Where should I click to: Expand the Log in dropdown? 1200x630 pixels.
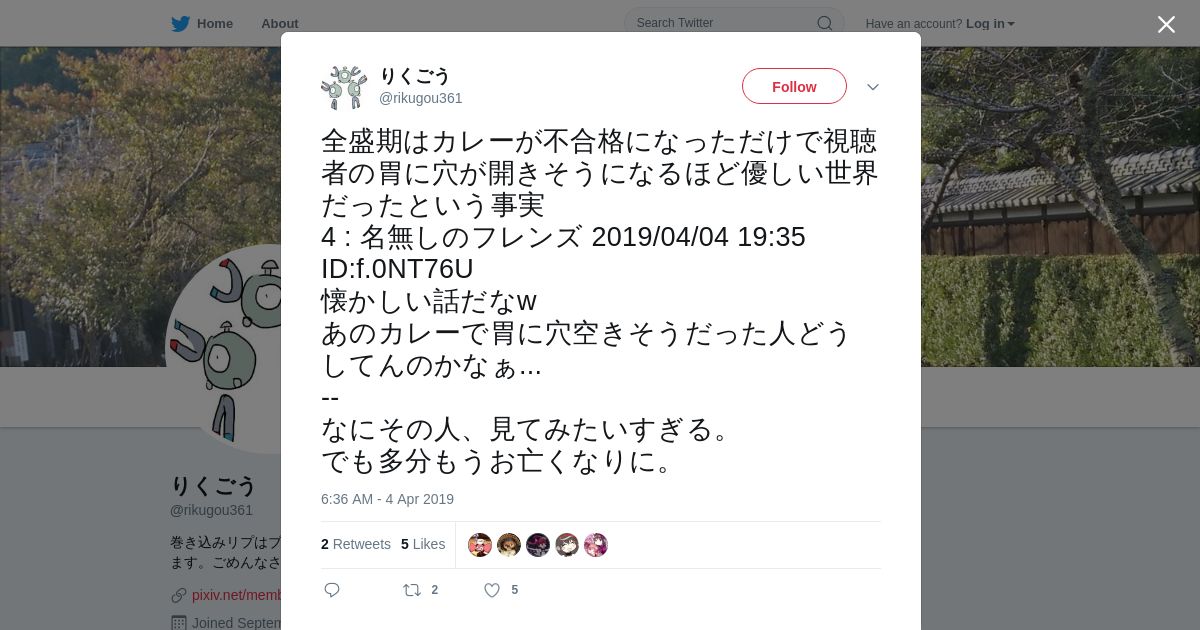click(x=990, y=24)
